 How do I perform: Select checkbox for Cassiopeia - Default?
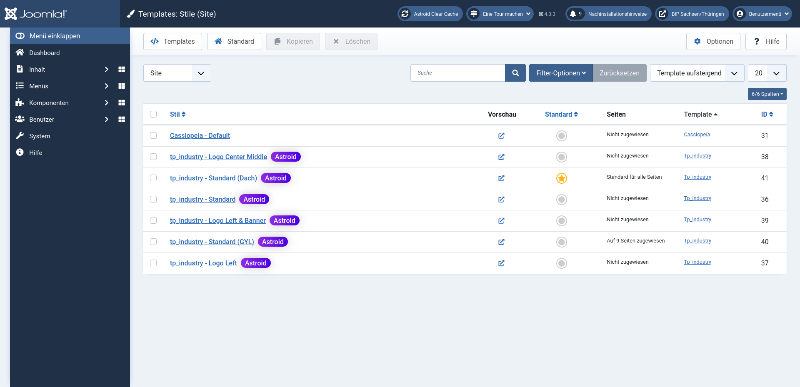[x=153, y=135]
